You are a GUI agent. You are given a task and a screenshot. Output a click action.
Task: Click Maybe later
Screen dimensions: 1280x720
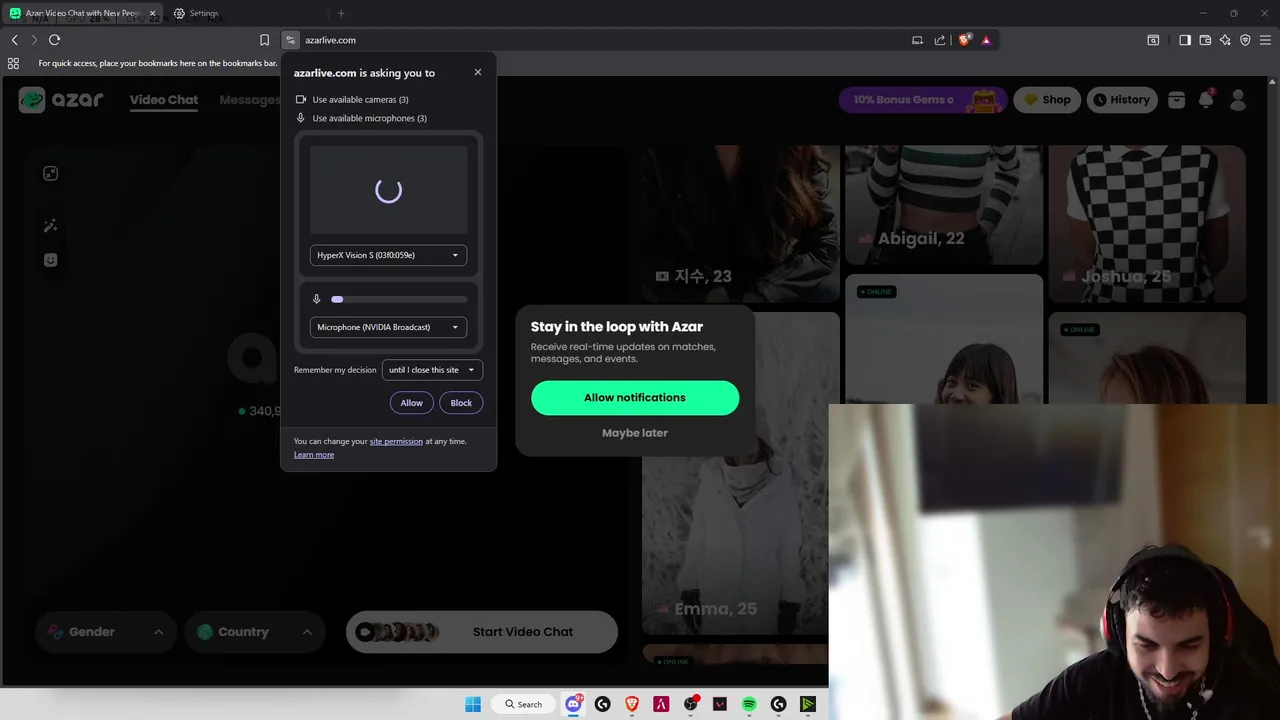(x=635, y=433)
